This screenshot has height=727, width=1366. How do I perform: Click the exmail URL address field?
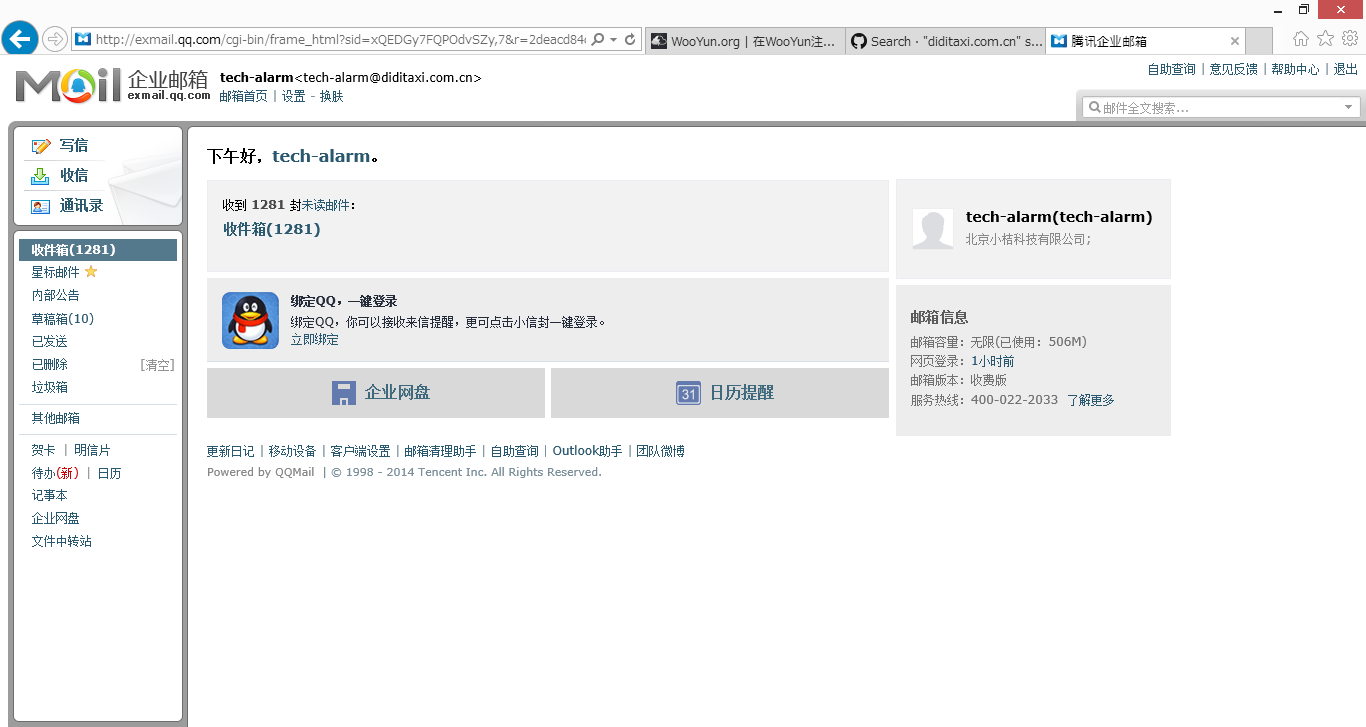[x=340, y=40]
